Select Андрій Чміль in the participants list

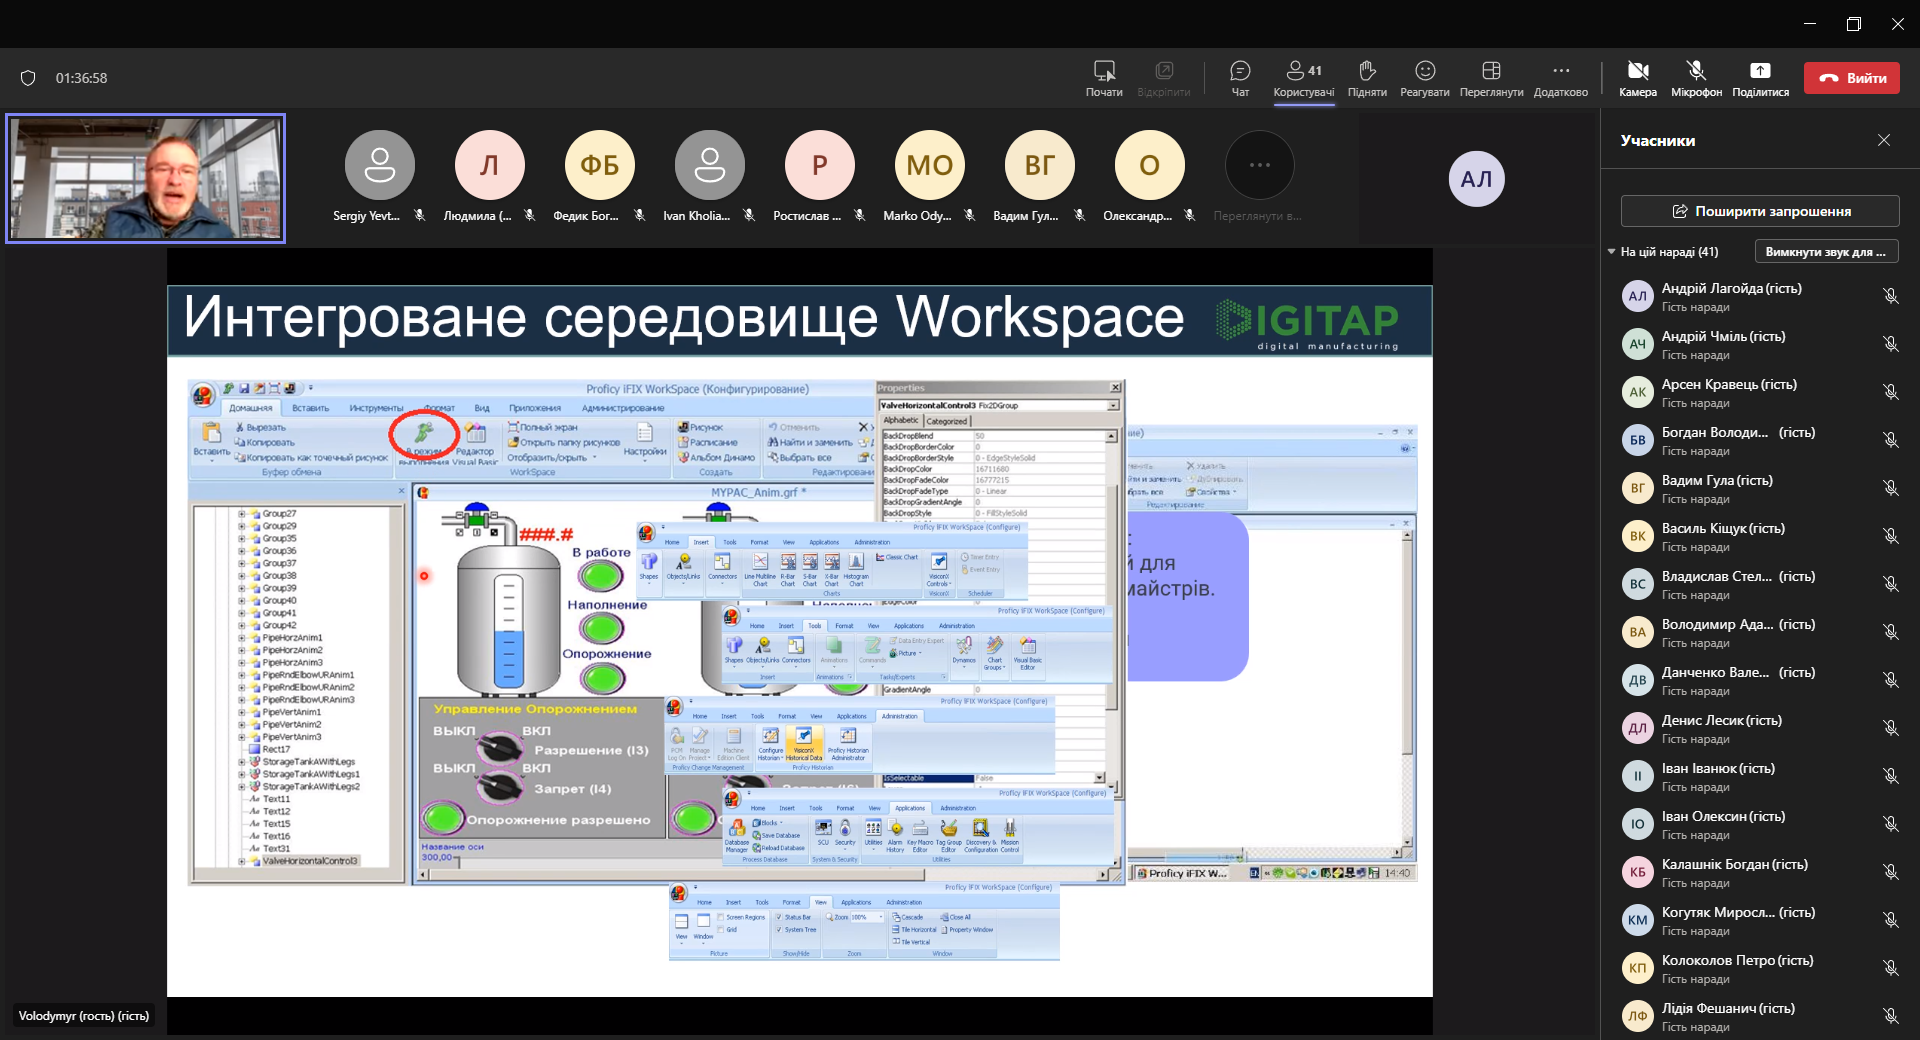click(1759, 344)
